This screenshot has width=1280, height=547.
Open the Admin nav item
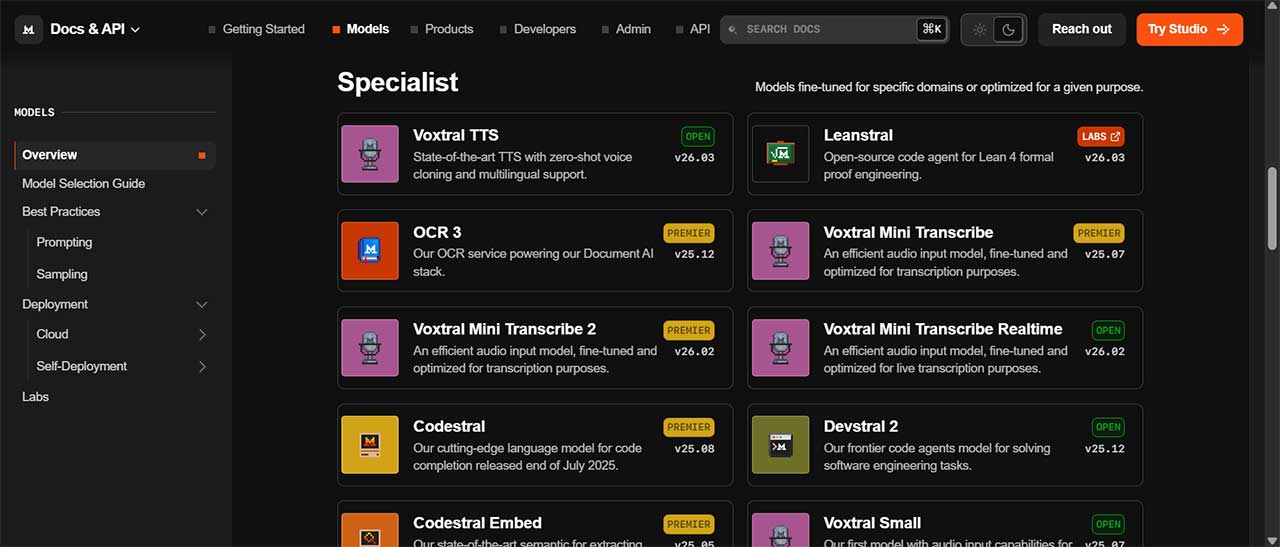[x=626, y=29]
